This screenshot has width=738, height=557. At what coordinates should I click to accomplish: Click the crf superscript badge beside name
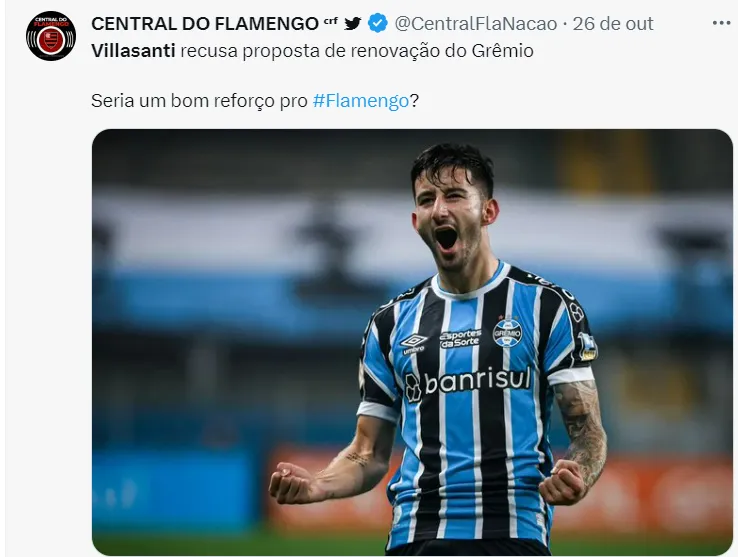click(330, 21)
